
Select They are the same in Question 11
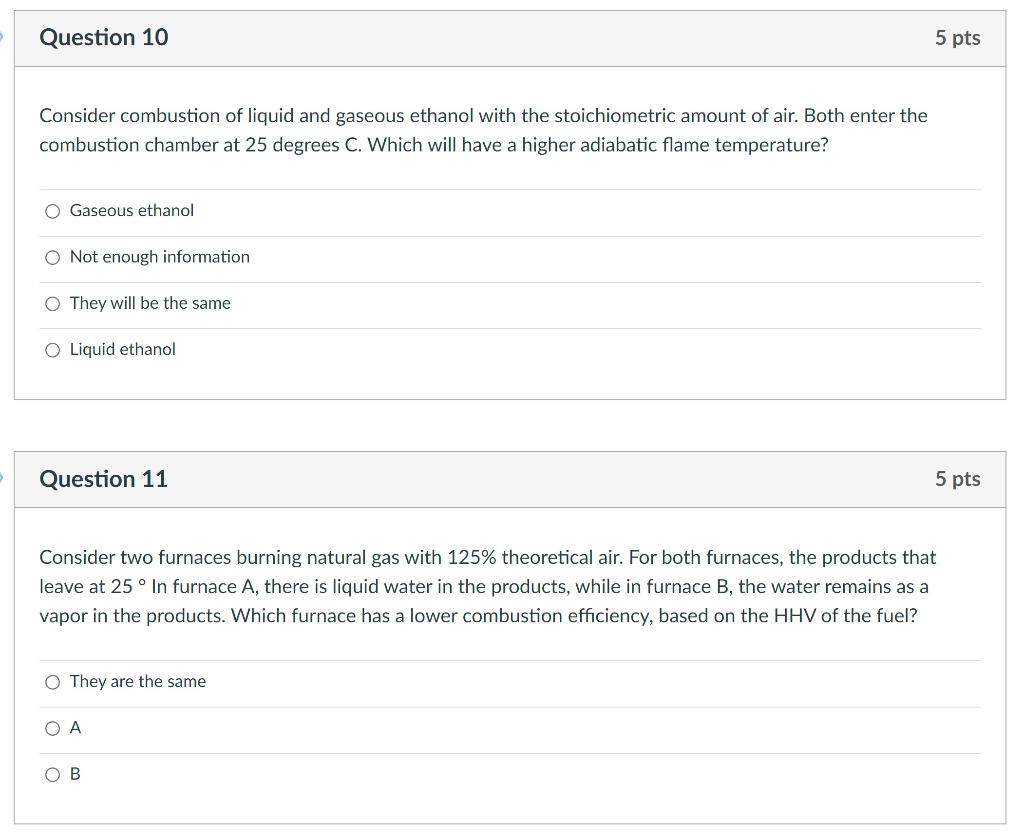coord(52,682)
